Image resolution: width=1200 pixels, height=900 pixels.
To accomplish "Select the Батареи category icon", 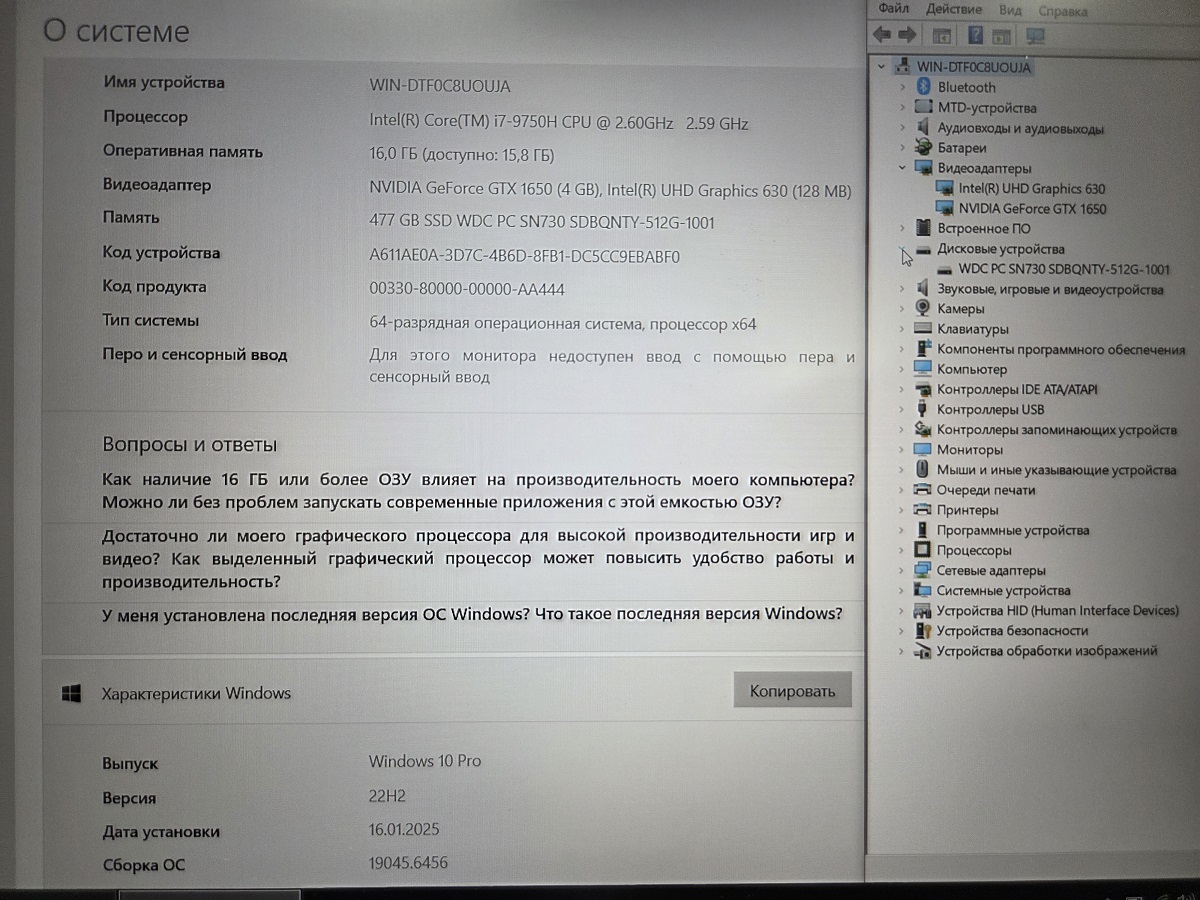I will click(923, 148).
